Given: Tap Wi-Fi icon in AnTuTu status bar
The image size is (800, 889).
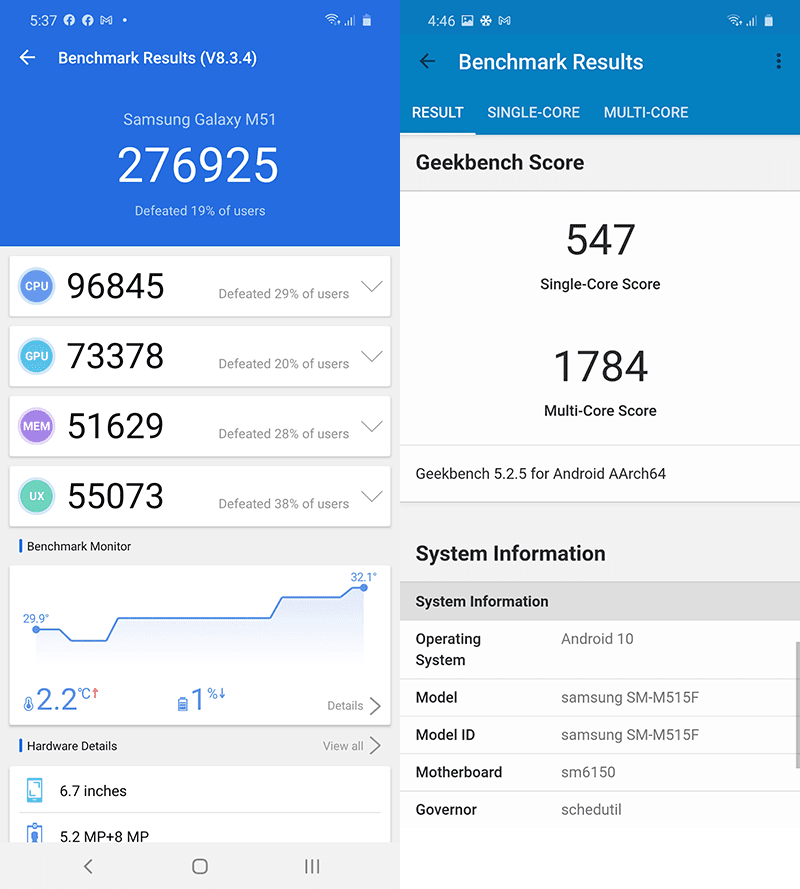Looking at the screenshot, I should (332, 20).
